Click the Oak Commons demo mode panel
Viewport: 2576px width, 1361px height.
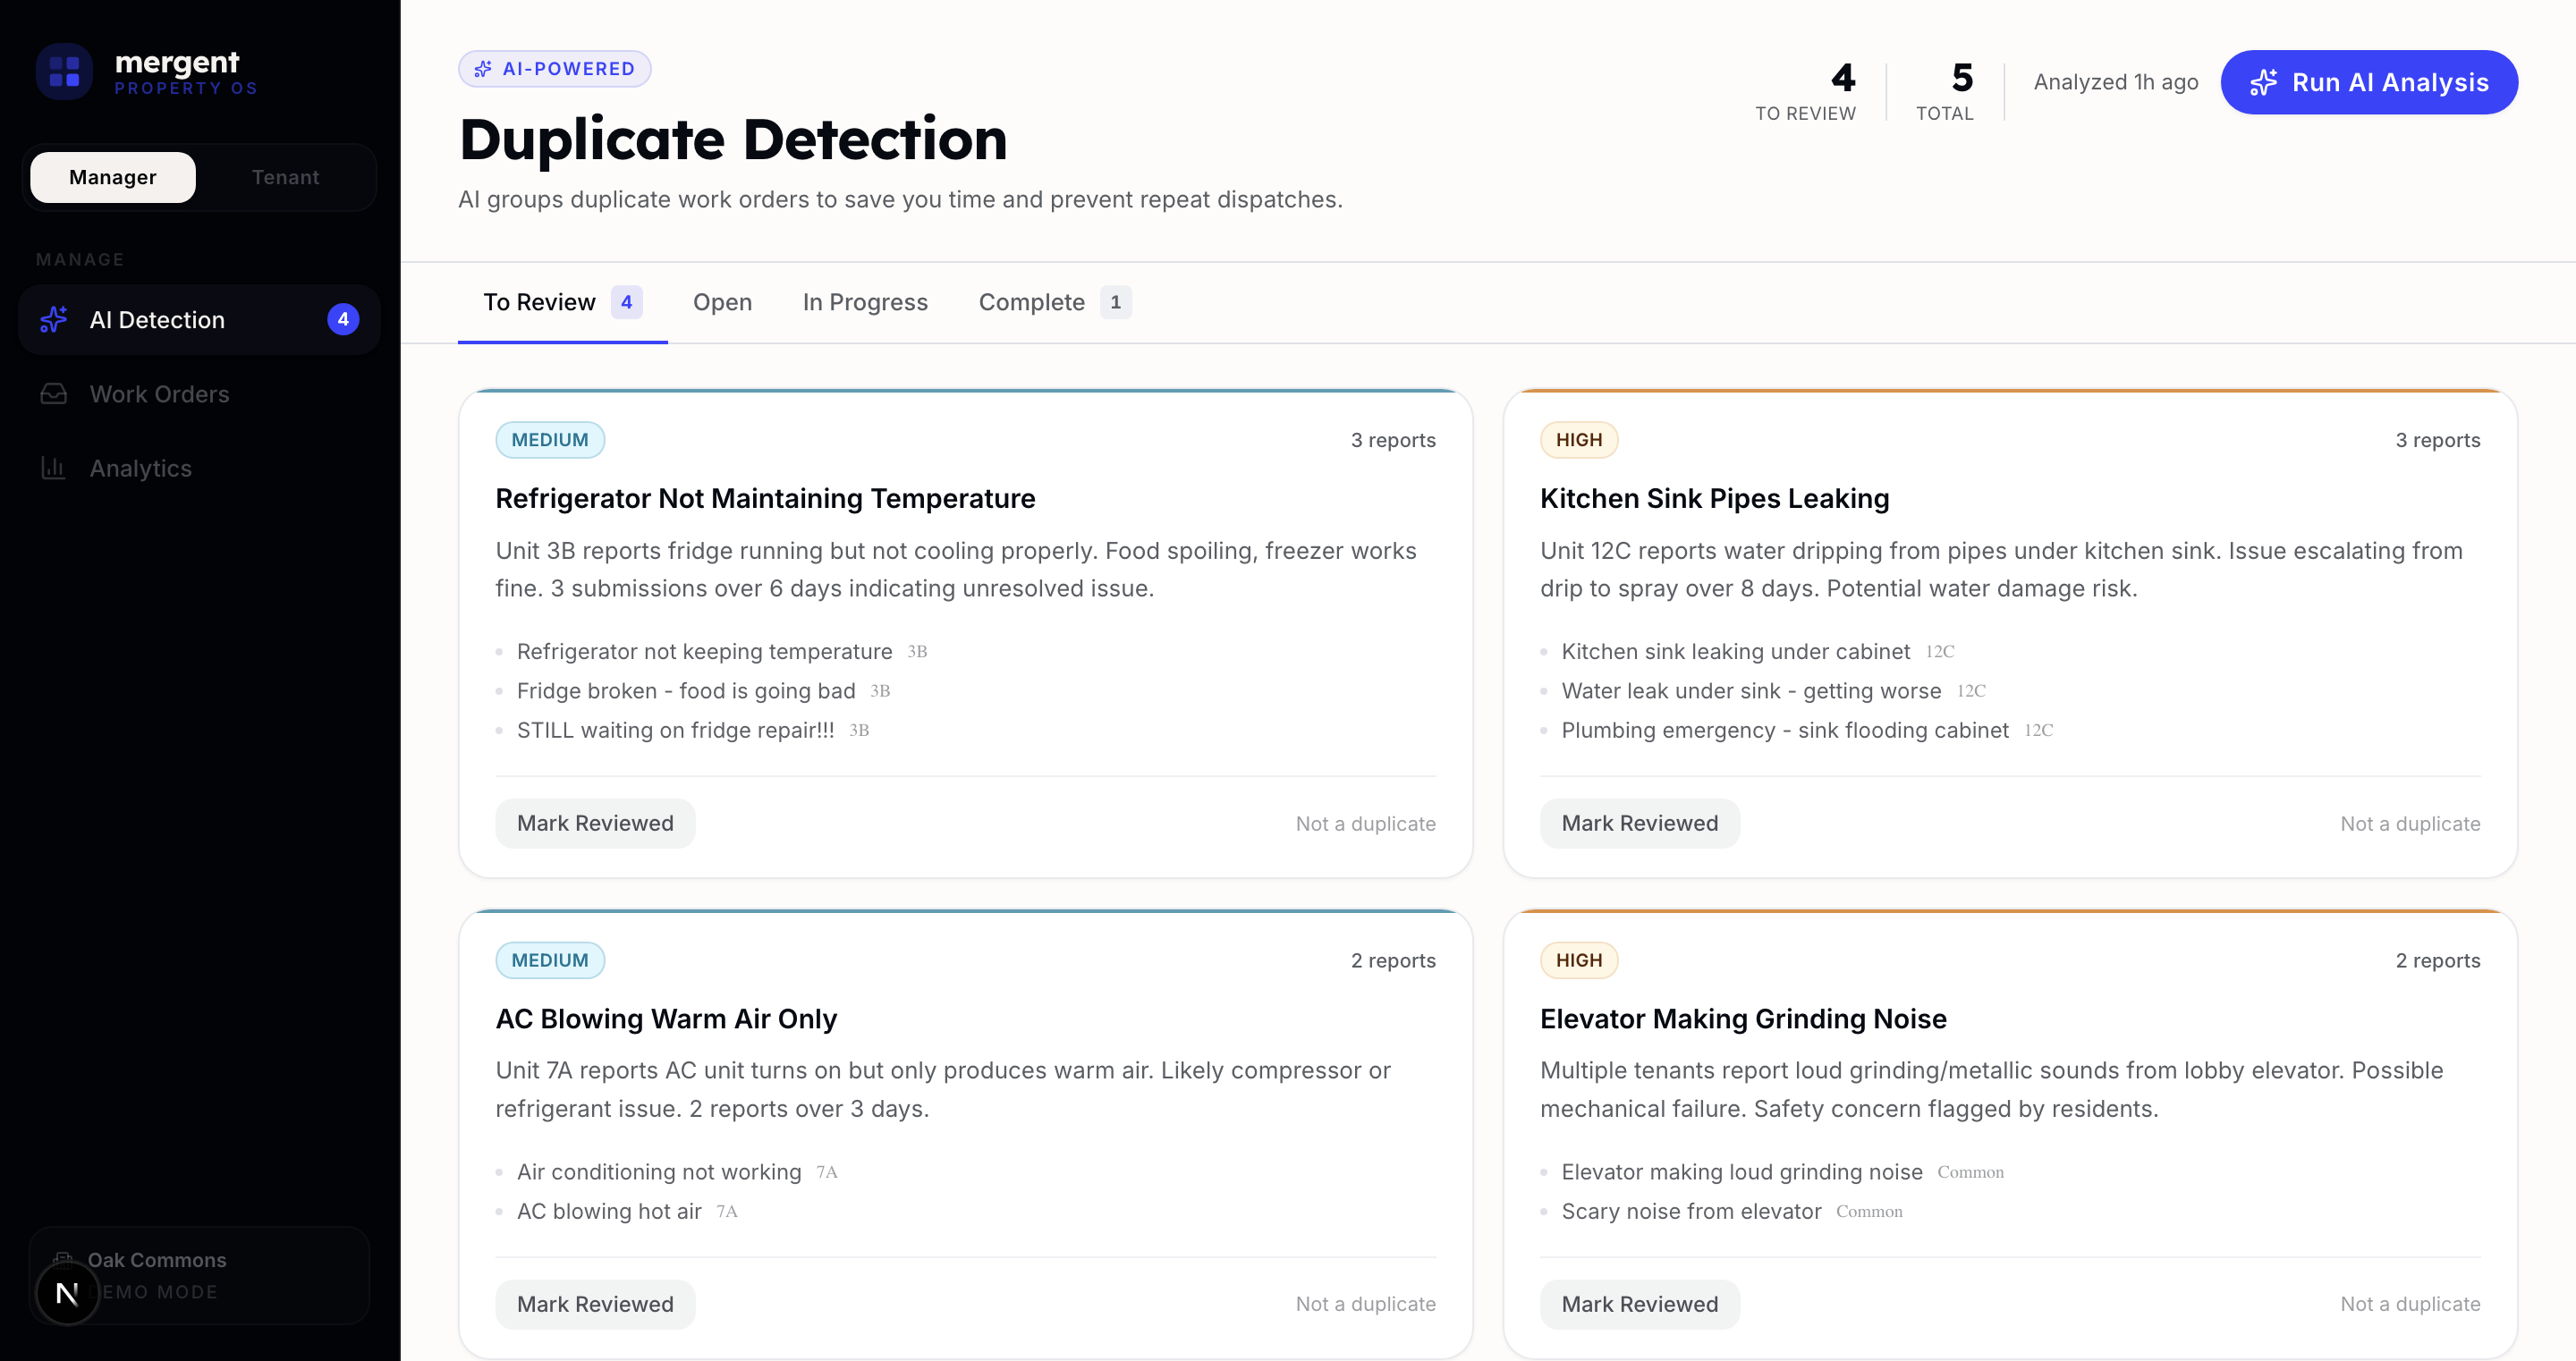tap(199, 1276)
